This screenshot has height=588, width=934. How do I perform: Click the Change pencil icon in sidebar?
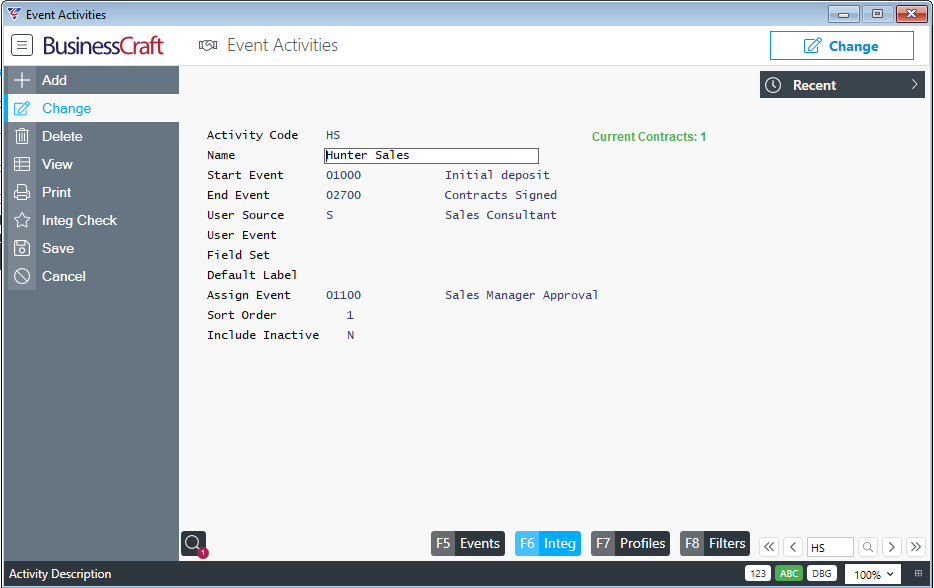(22, 108)
